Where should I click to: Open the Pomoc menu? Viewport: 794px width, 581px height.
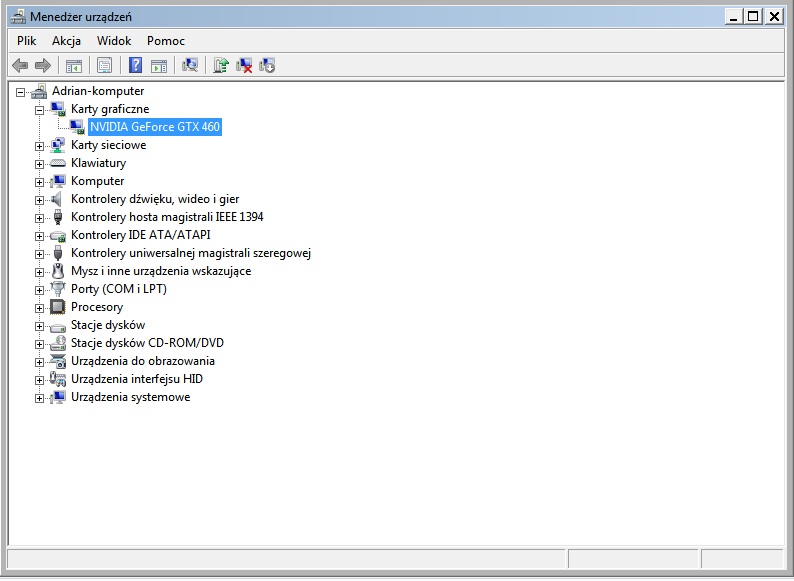(166, 41)
